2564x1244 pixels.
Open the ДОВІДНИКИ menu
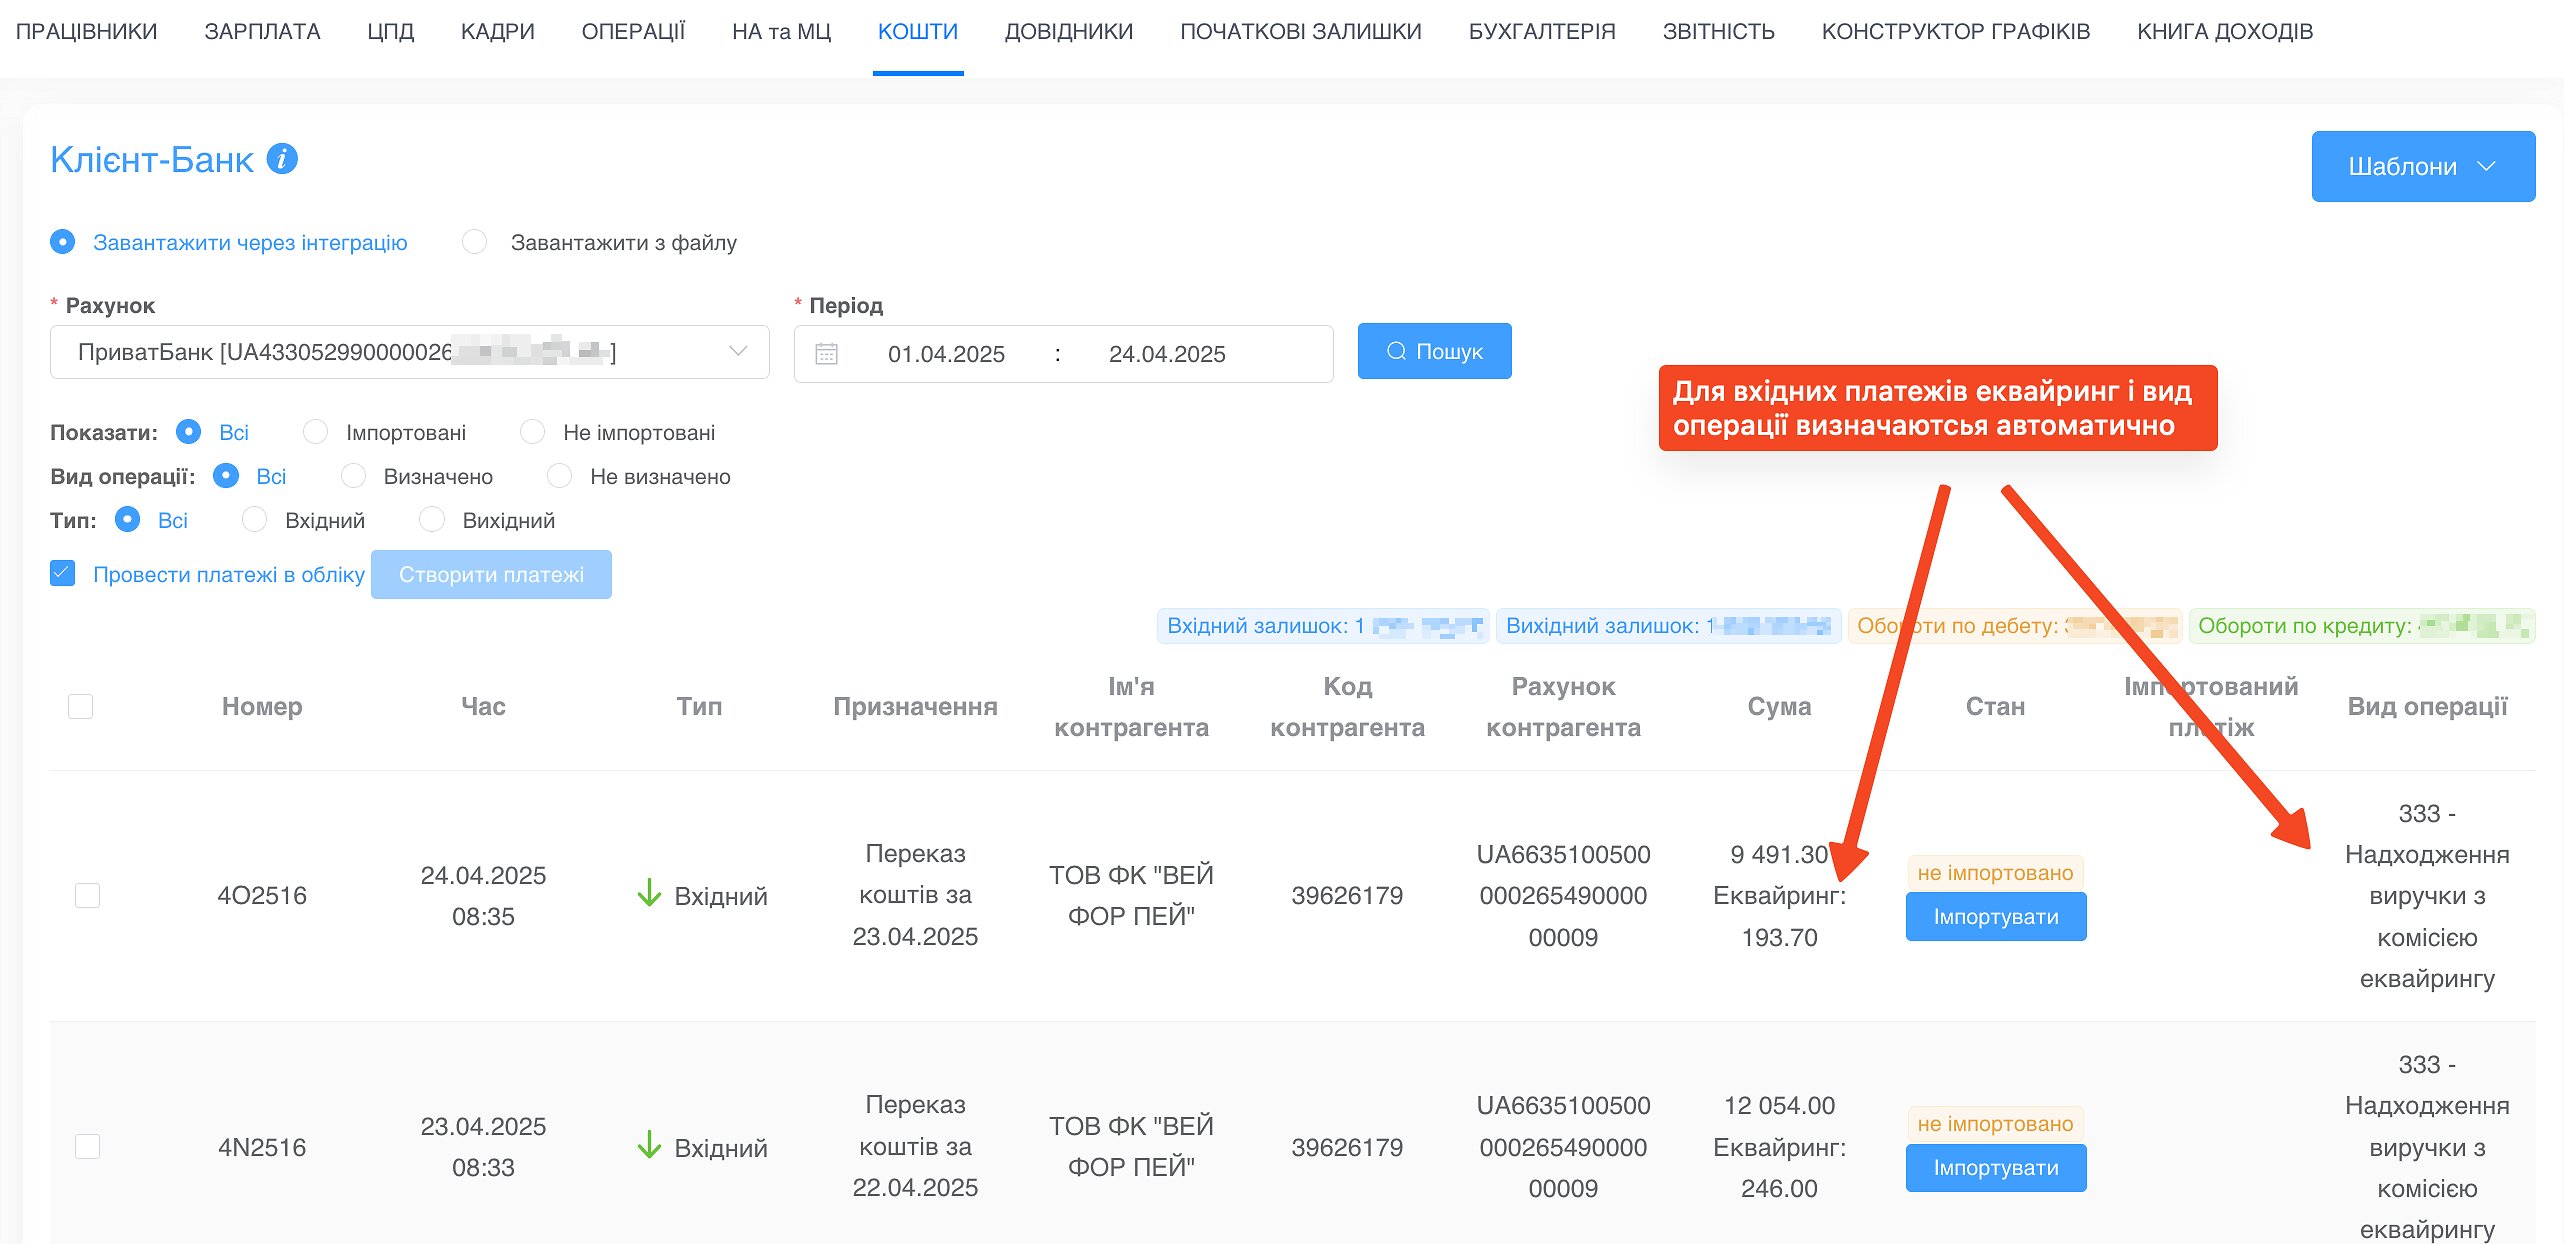[1068, 31]
